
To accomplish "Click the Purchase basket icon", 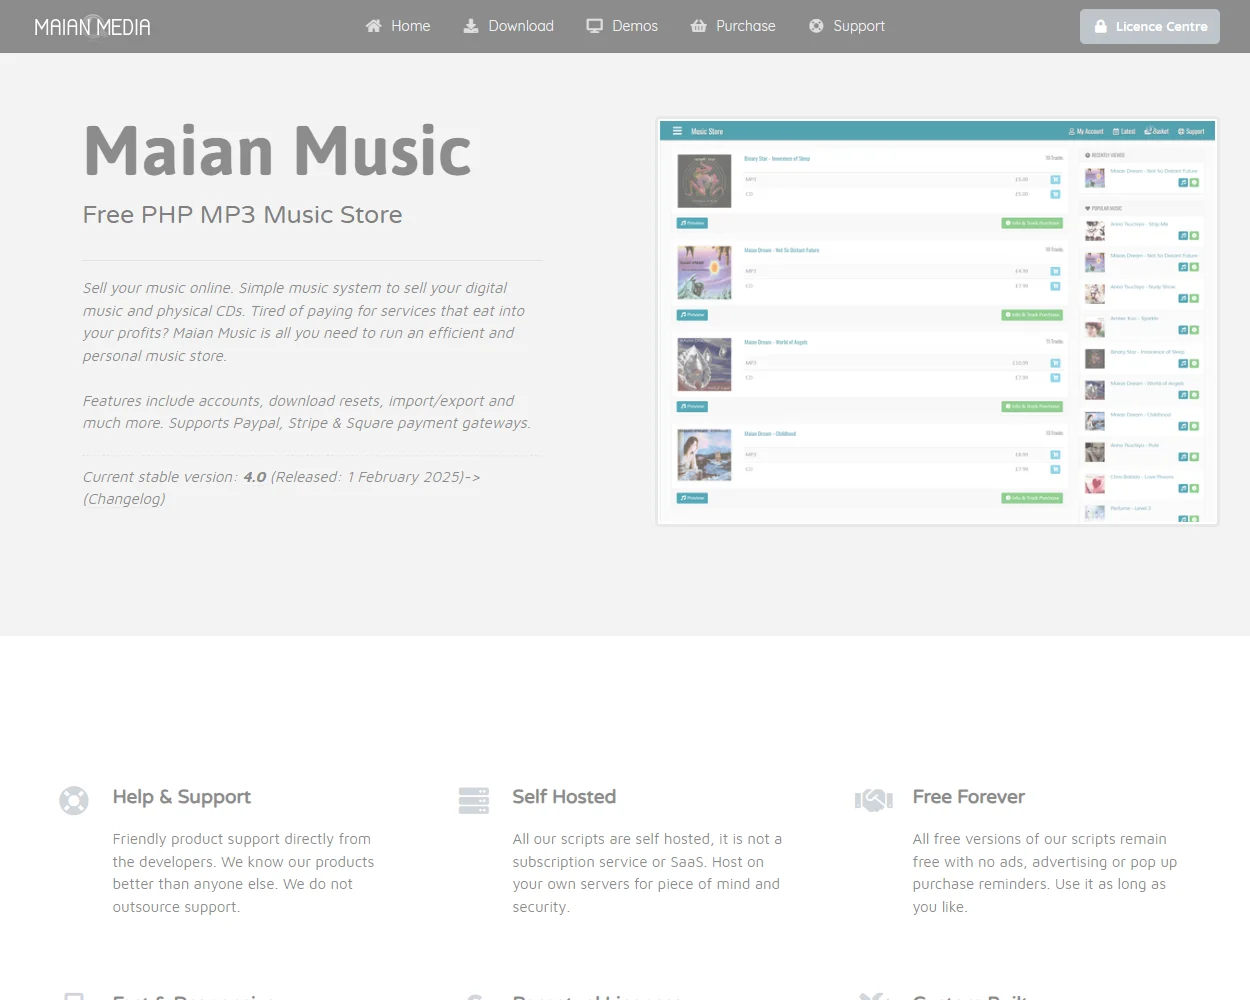I will 699,26.
